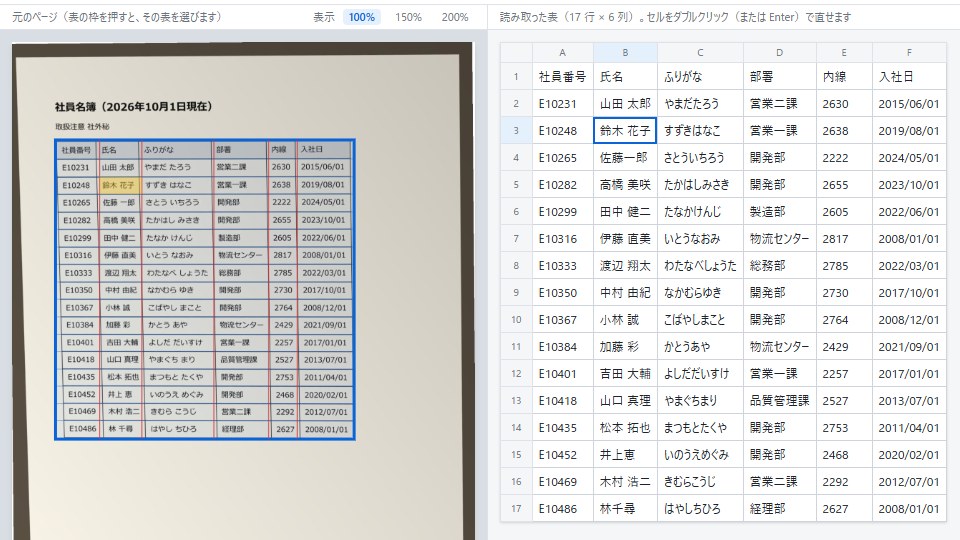
Task: Select cell '入社日' in extracted grid
Action: tap(909, 77)
